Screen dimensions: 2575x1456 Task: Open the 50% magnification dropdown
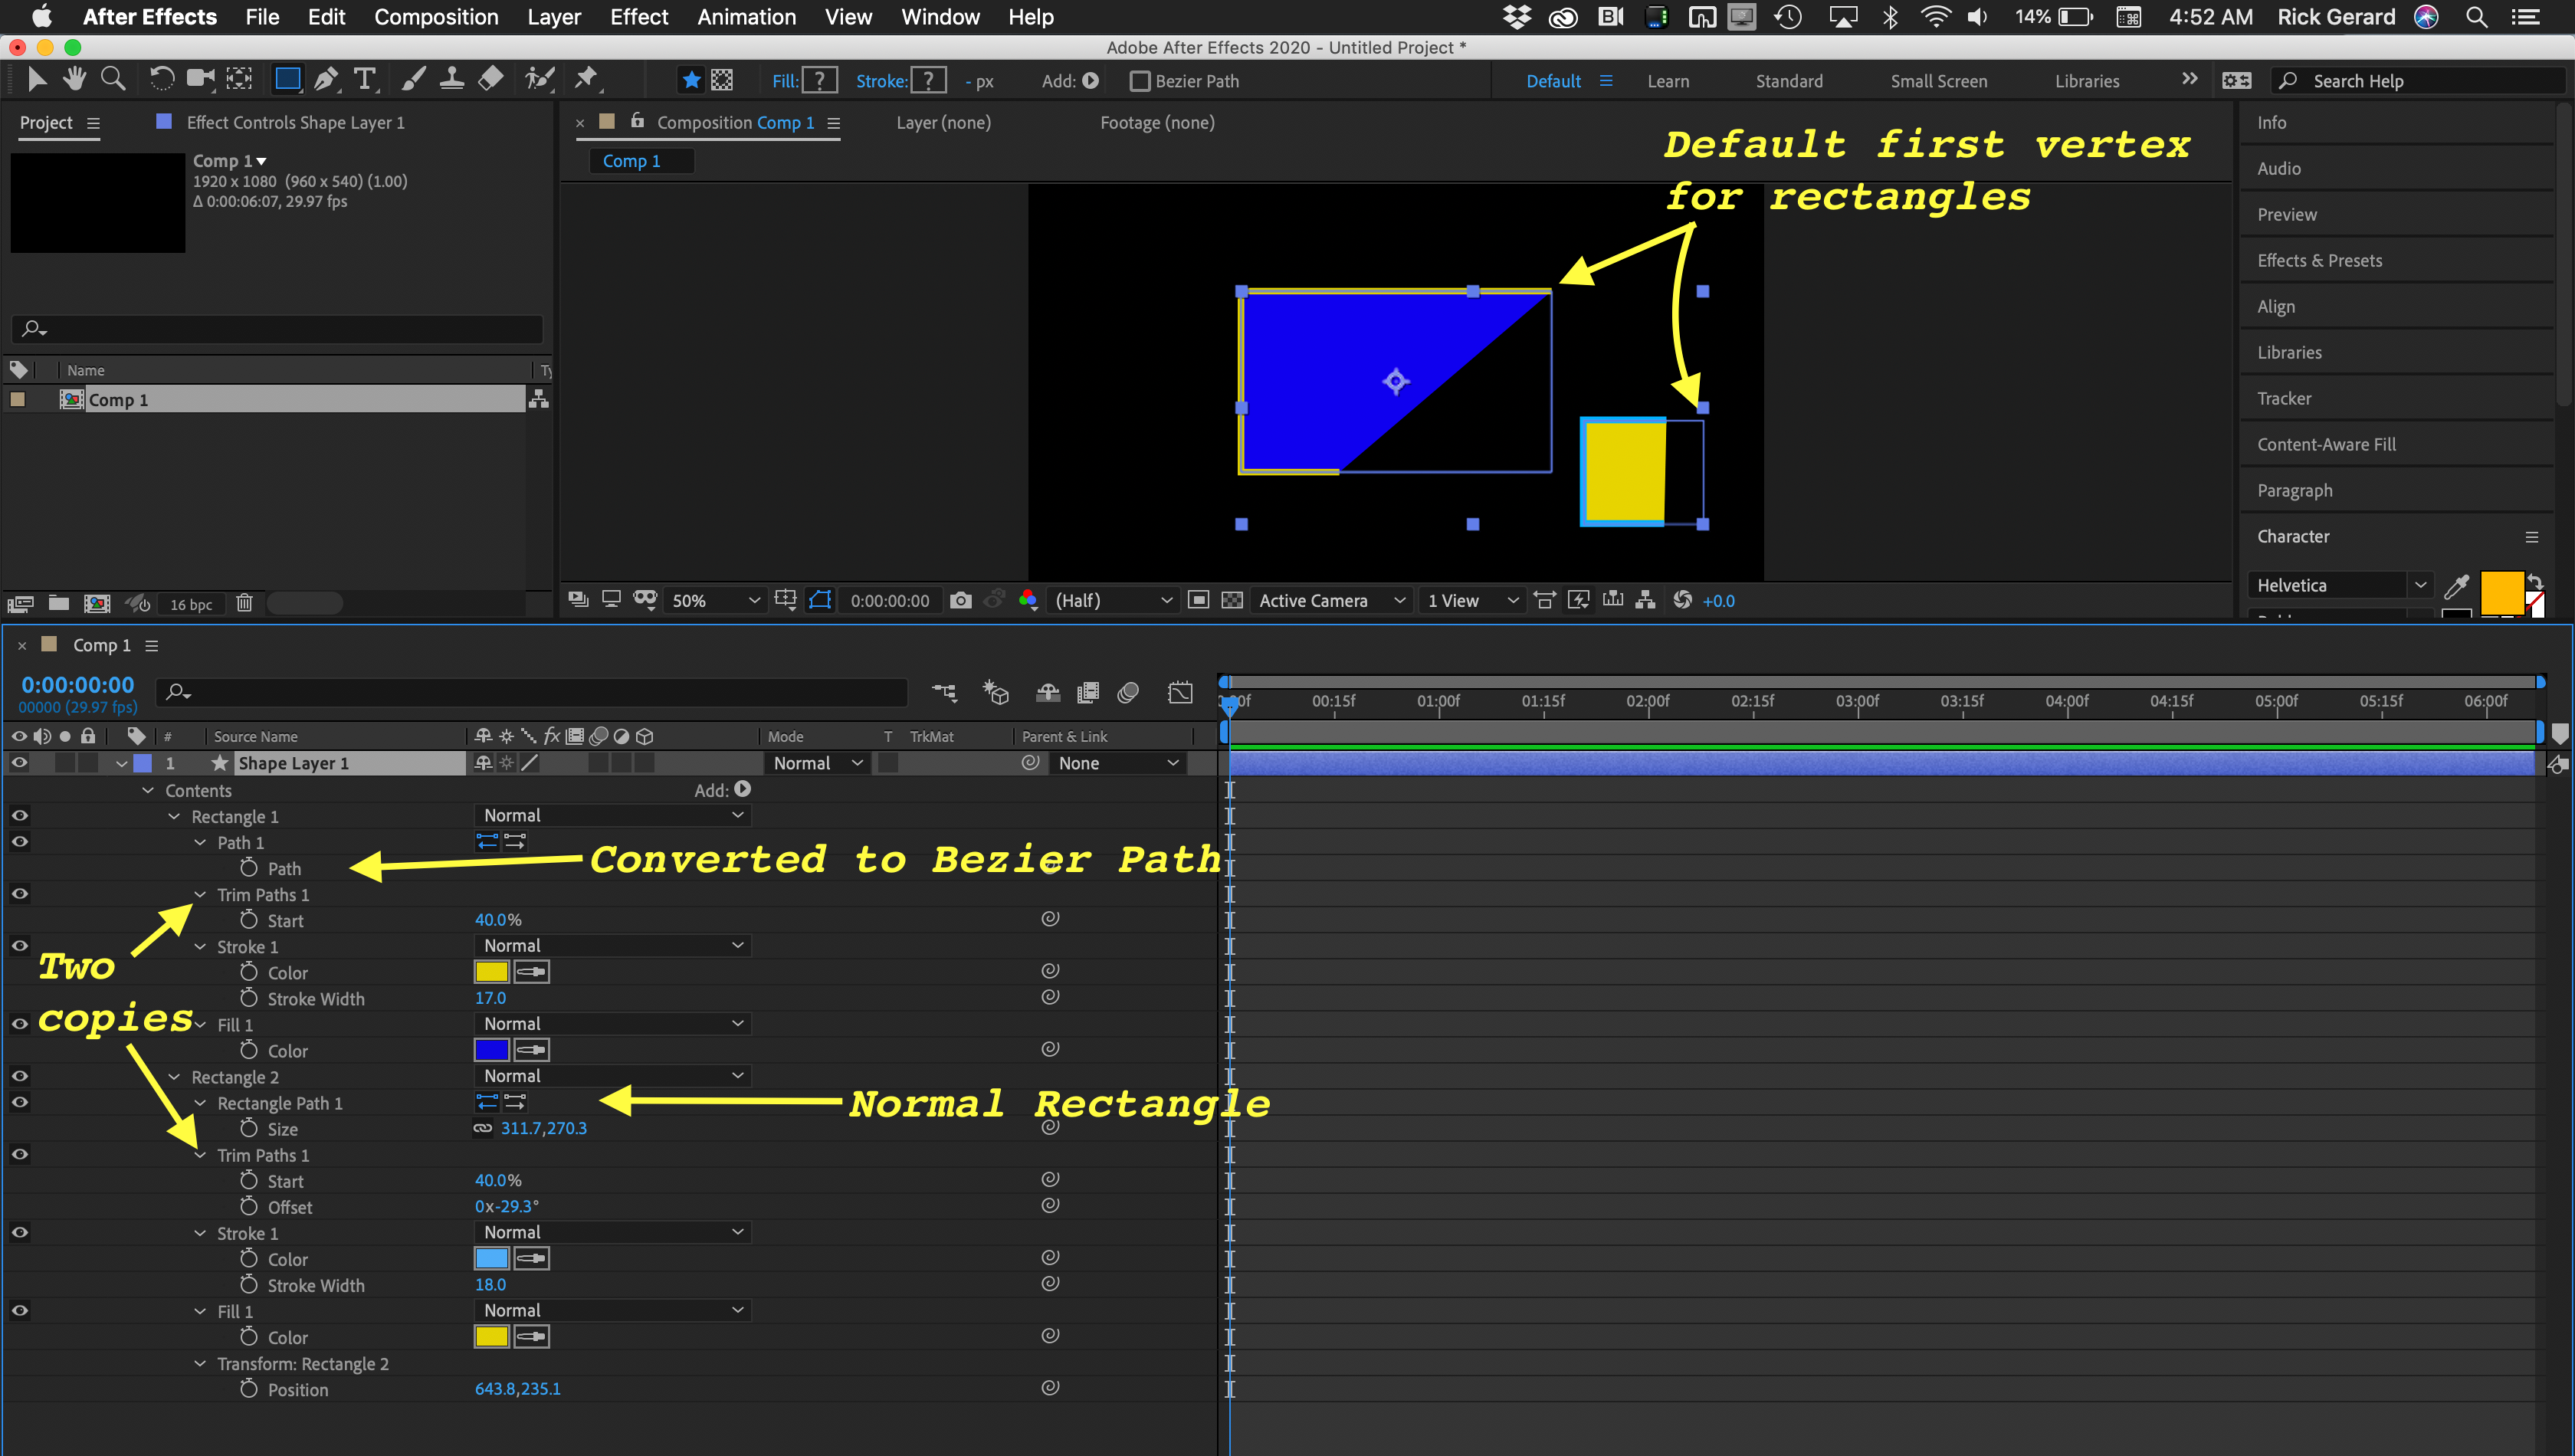tap(715, 600)
